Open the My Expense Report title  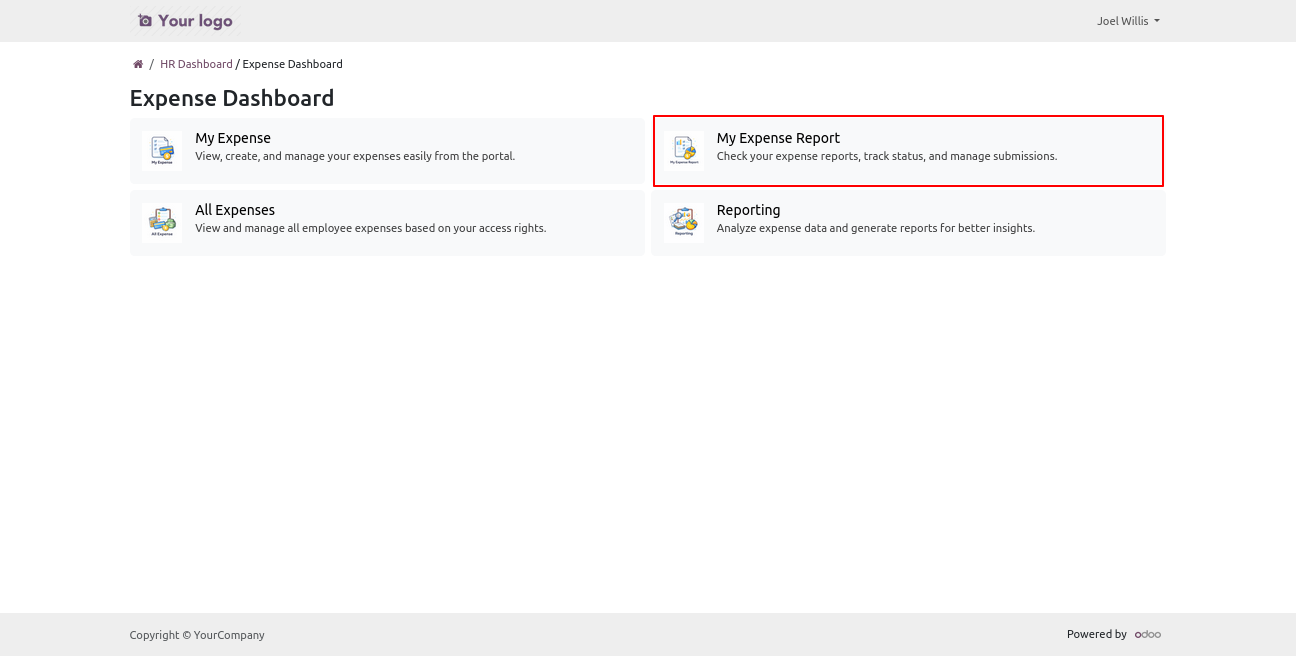click(778, 138)
